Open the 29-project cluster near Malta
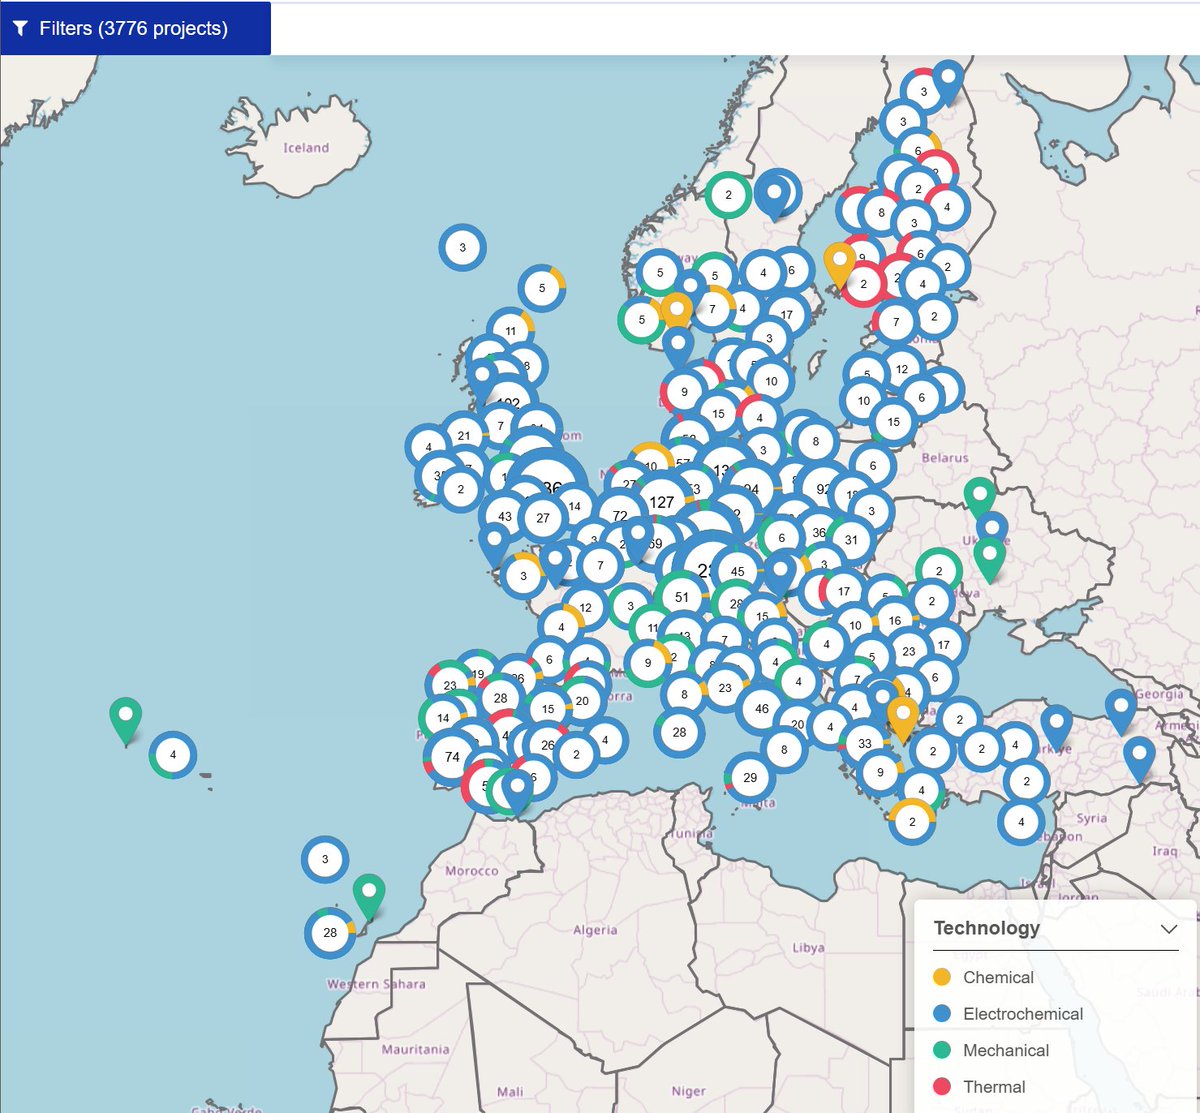Image resolution: width=1200 pixels, height=1113 pixels. 750,777
